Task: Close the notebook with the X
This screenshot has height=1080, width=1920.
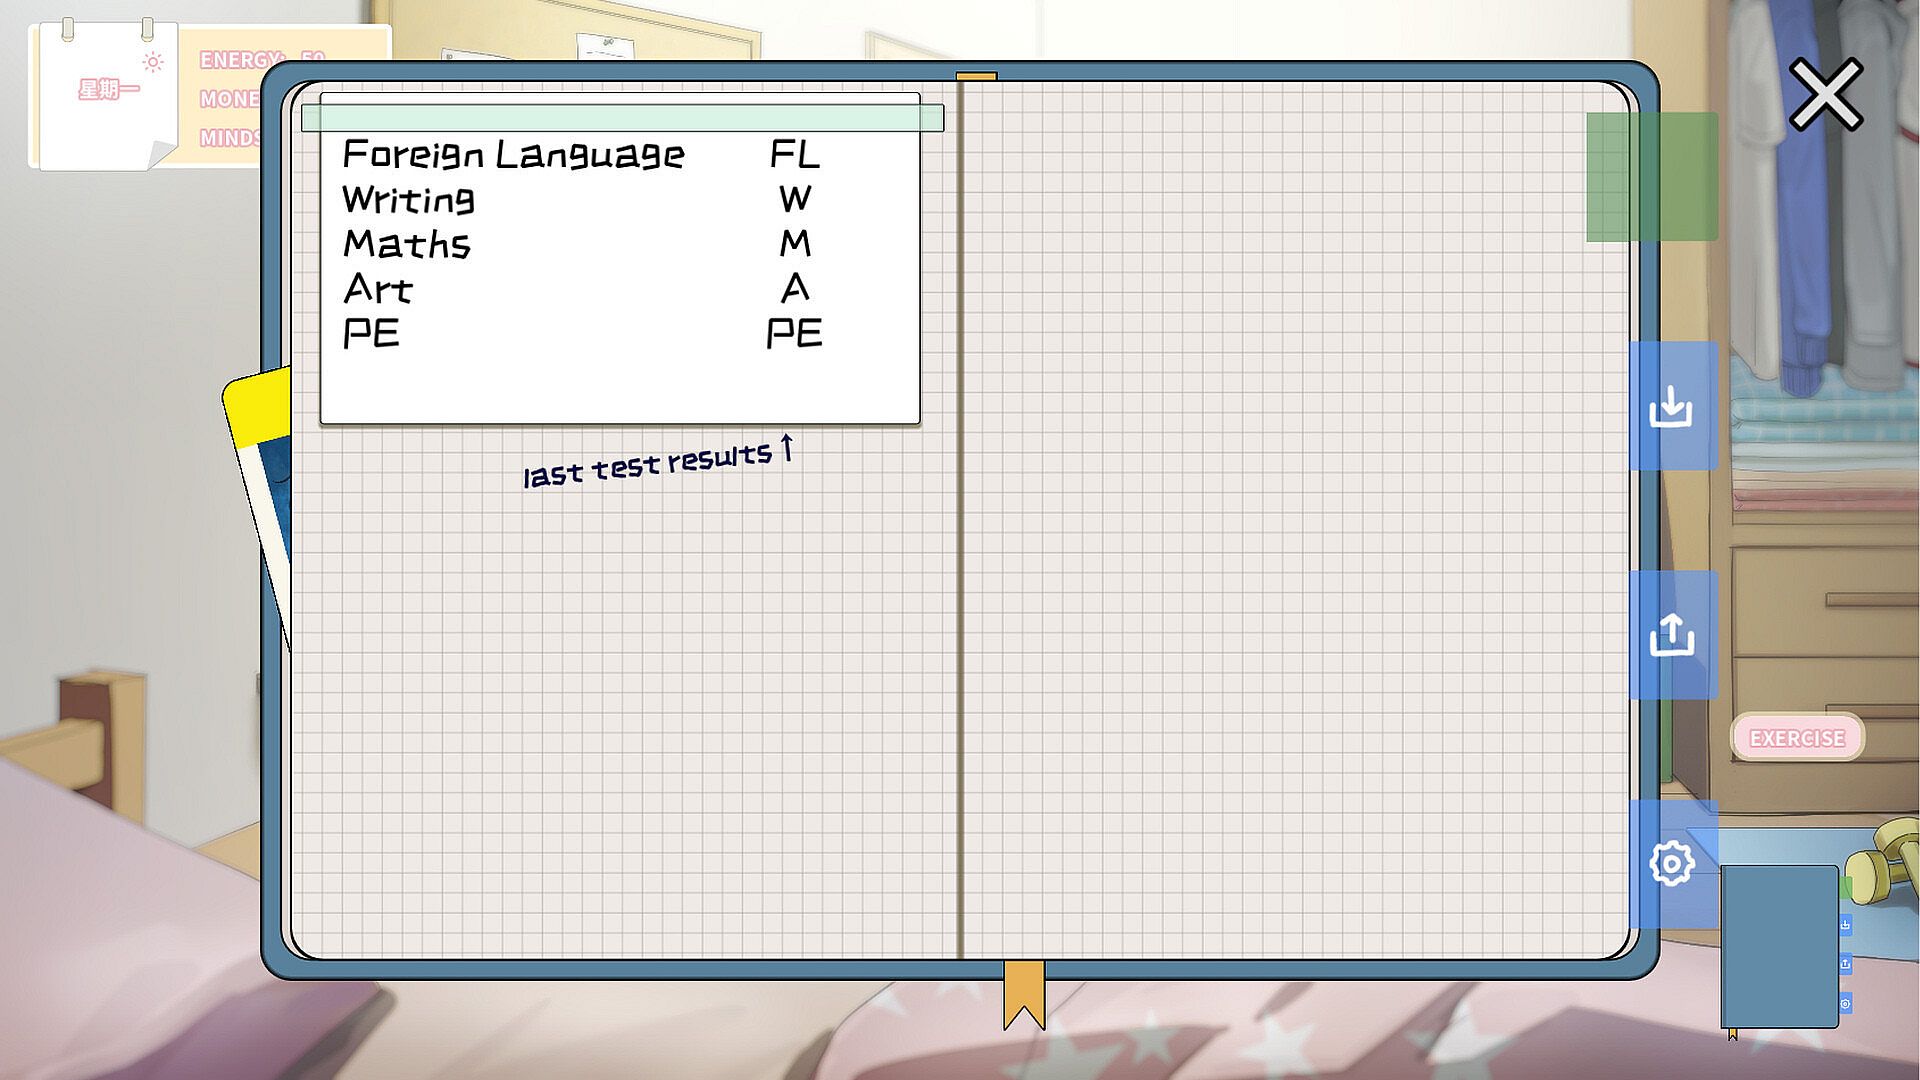Action: point(1825,94)
